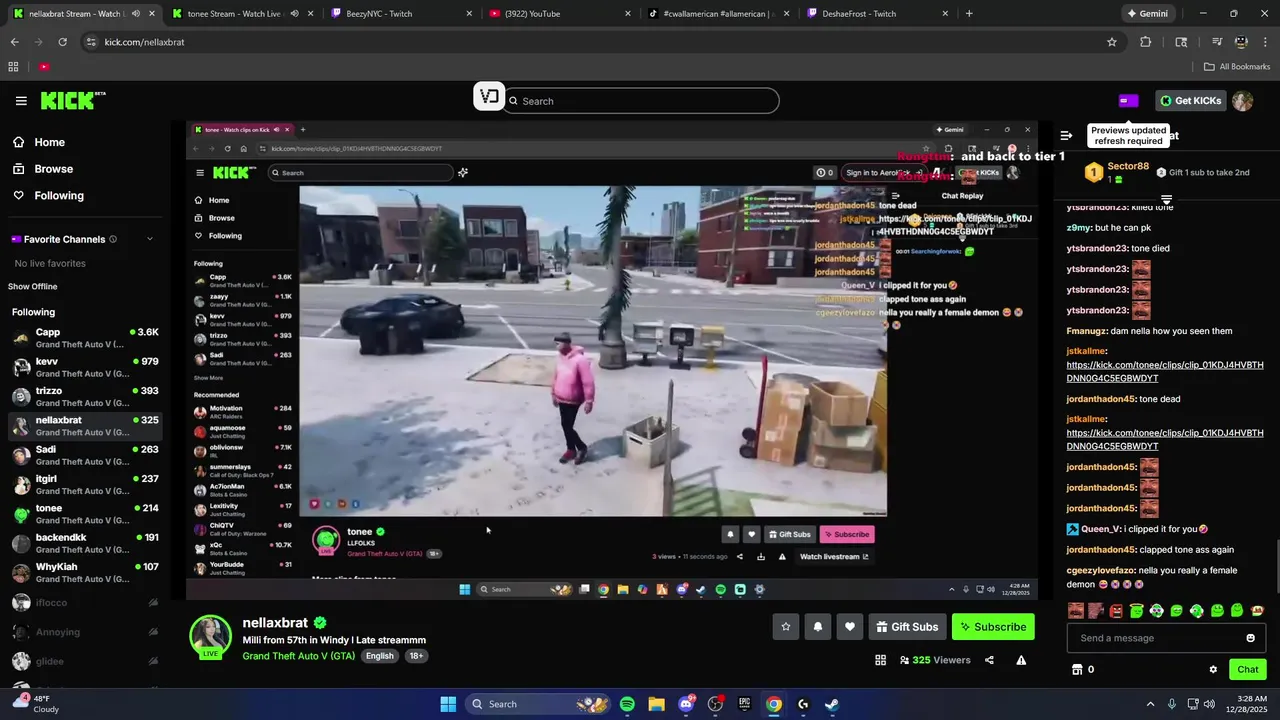Go to Home in the Kick sidebar
This screenshot has width=1280, height=720.
tap(49, 142)
